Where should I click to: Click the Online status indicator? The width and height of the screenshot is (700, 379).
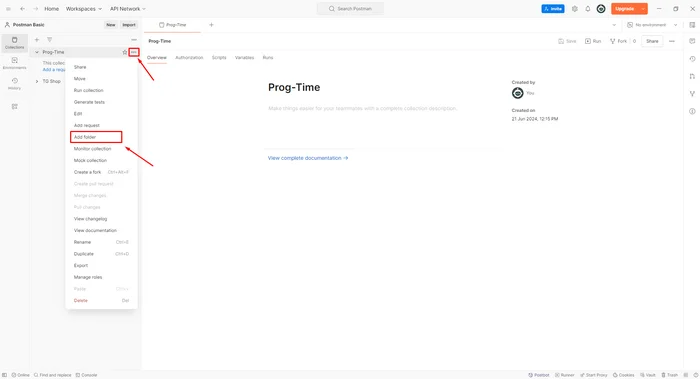coord(20,375)
